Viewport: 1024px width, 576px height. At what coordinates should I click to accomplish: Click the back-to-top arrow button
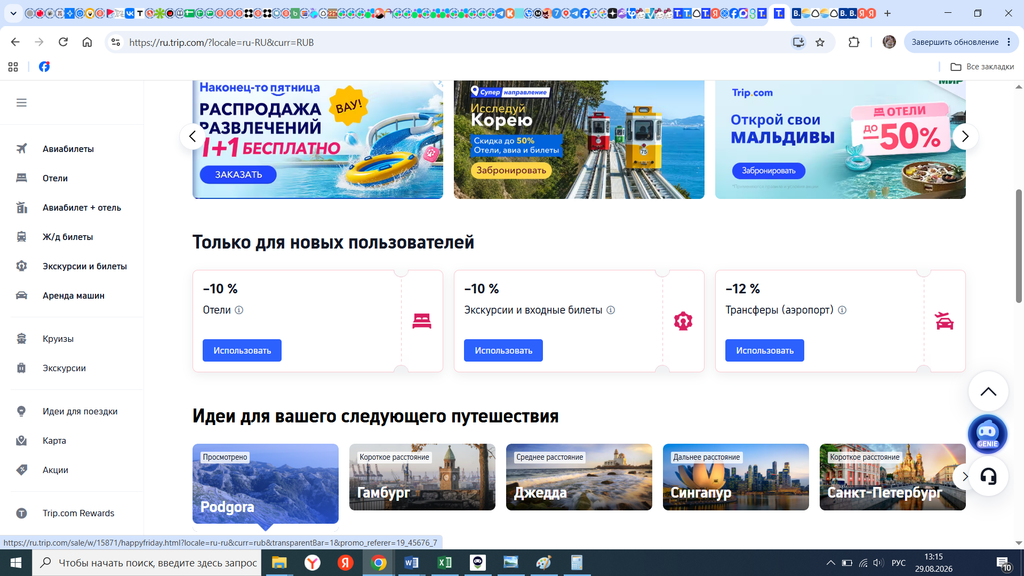click(x=988, y=392)
